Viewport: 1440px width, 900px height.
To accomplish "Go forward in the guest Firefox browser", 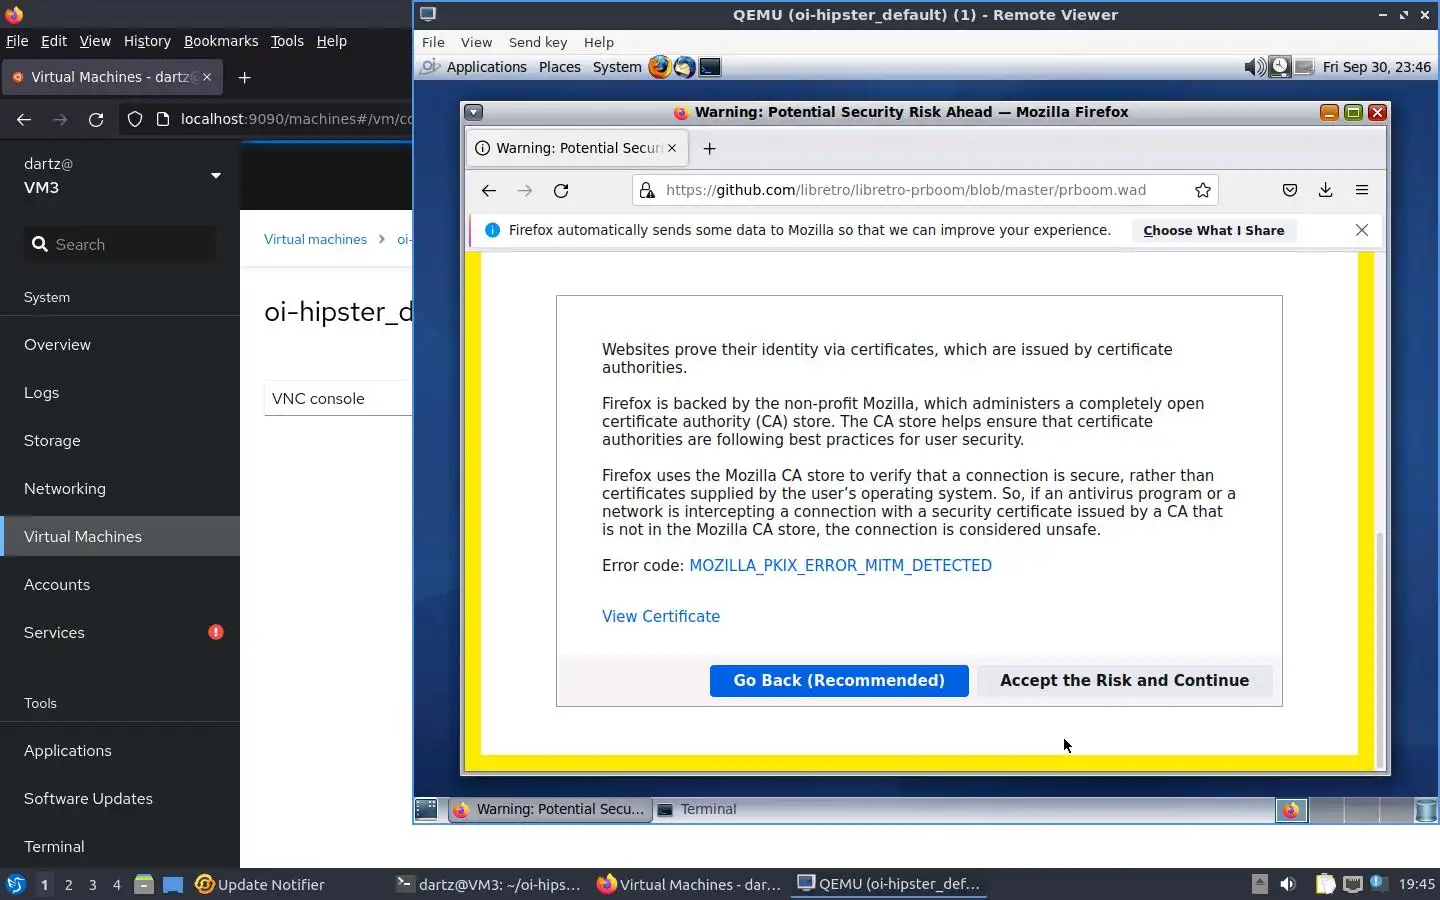I will point(524,190).
